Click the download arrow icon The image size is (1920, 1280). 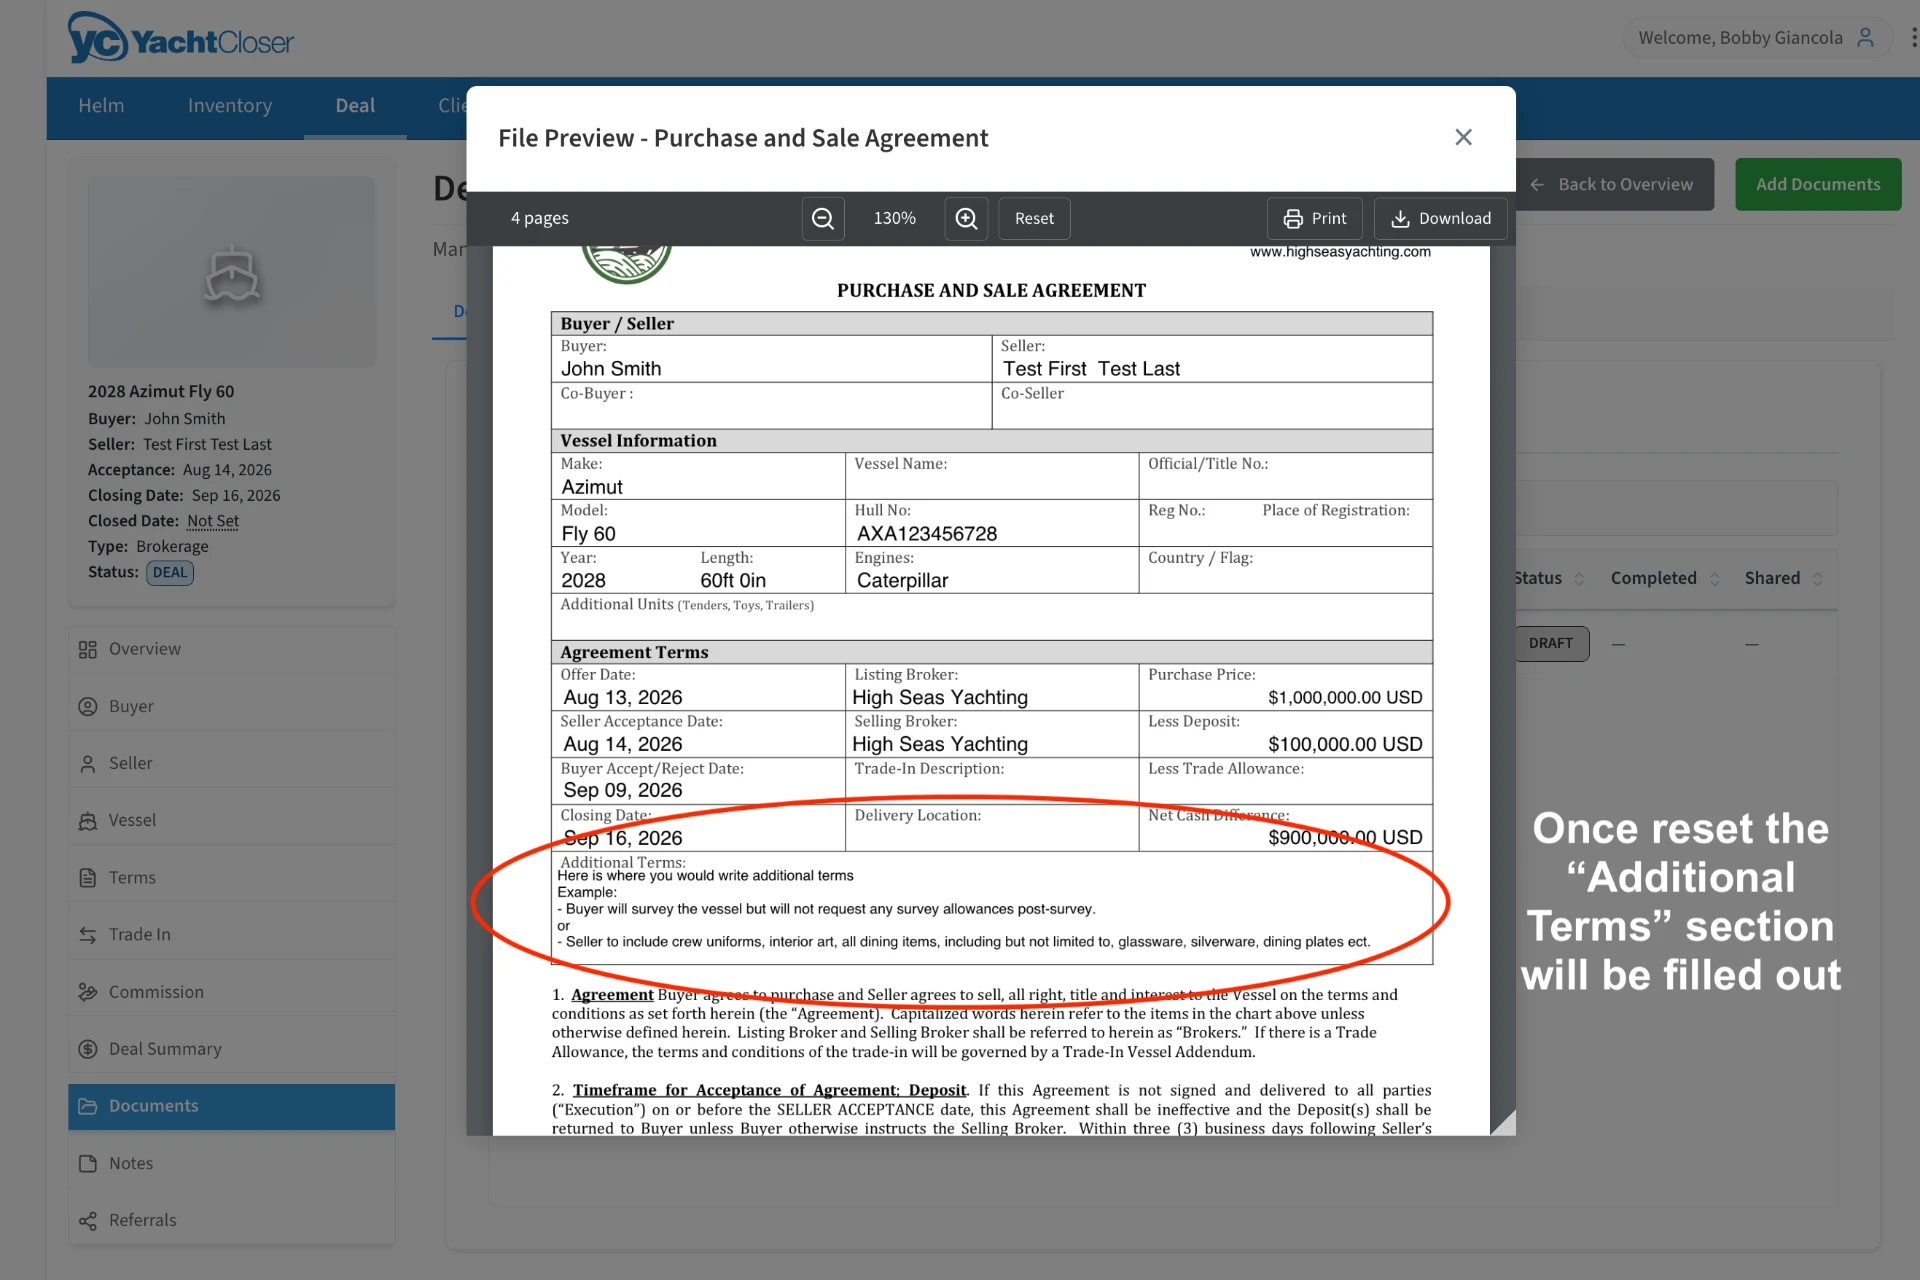tap(1400, 219)
